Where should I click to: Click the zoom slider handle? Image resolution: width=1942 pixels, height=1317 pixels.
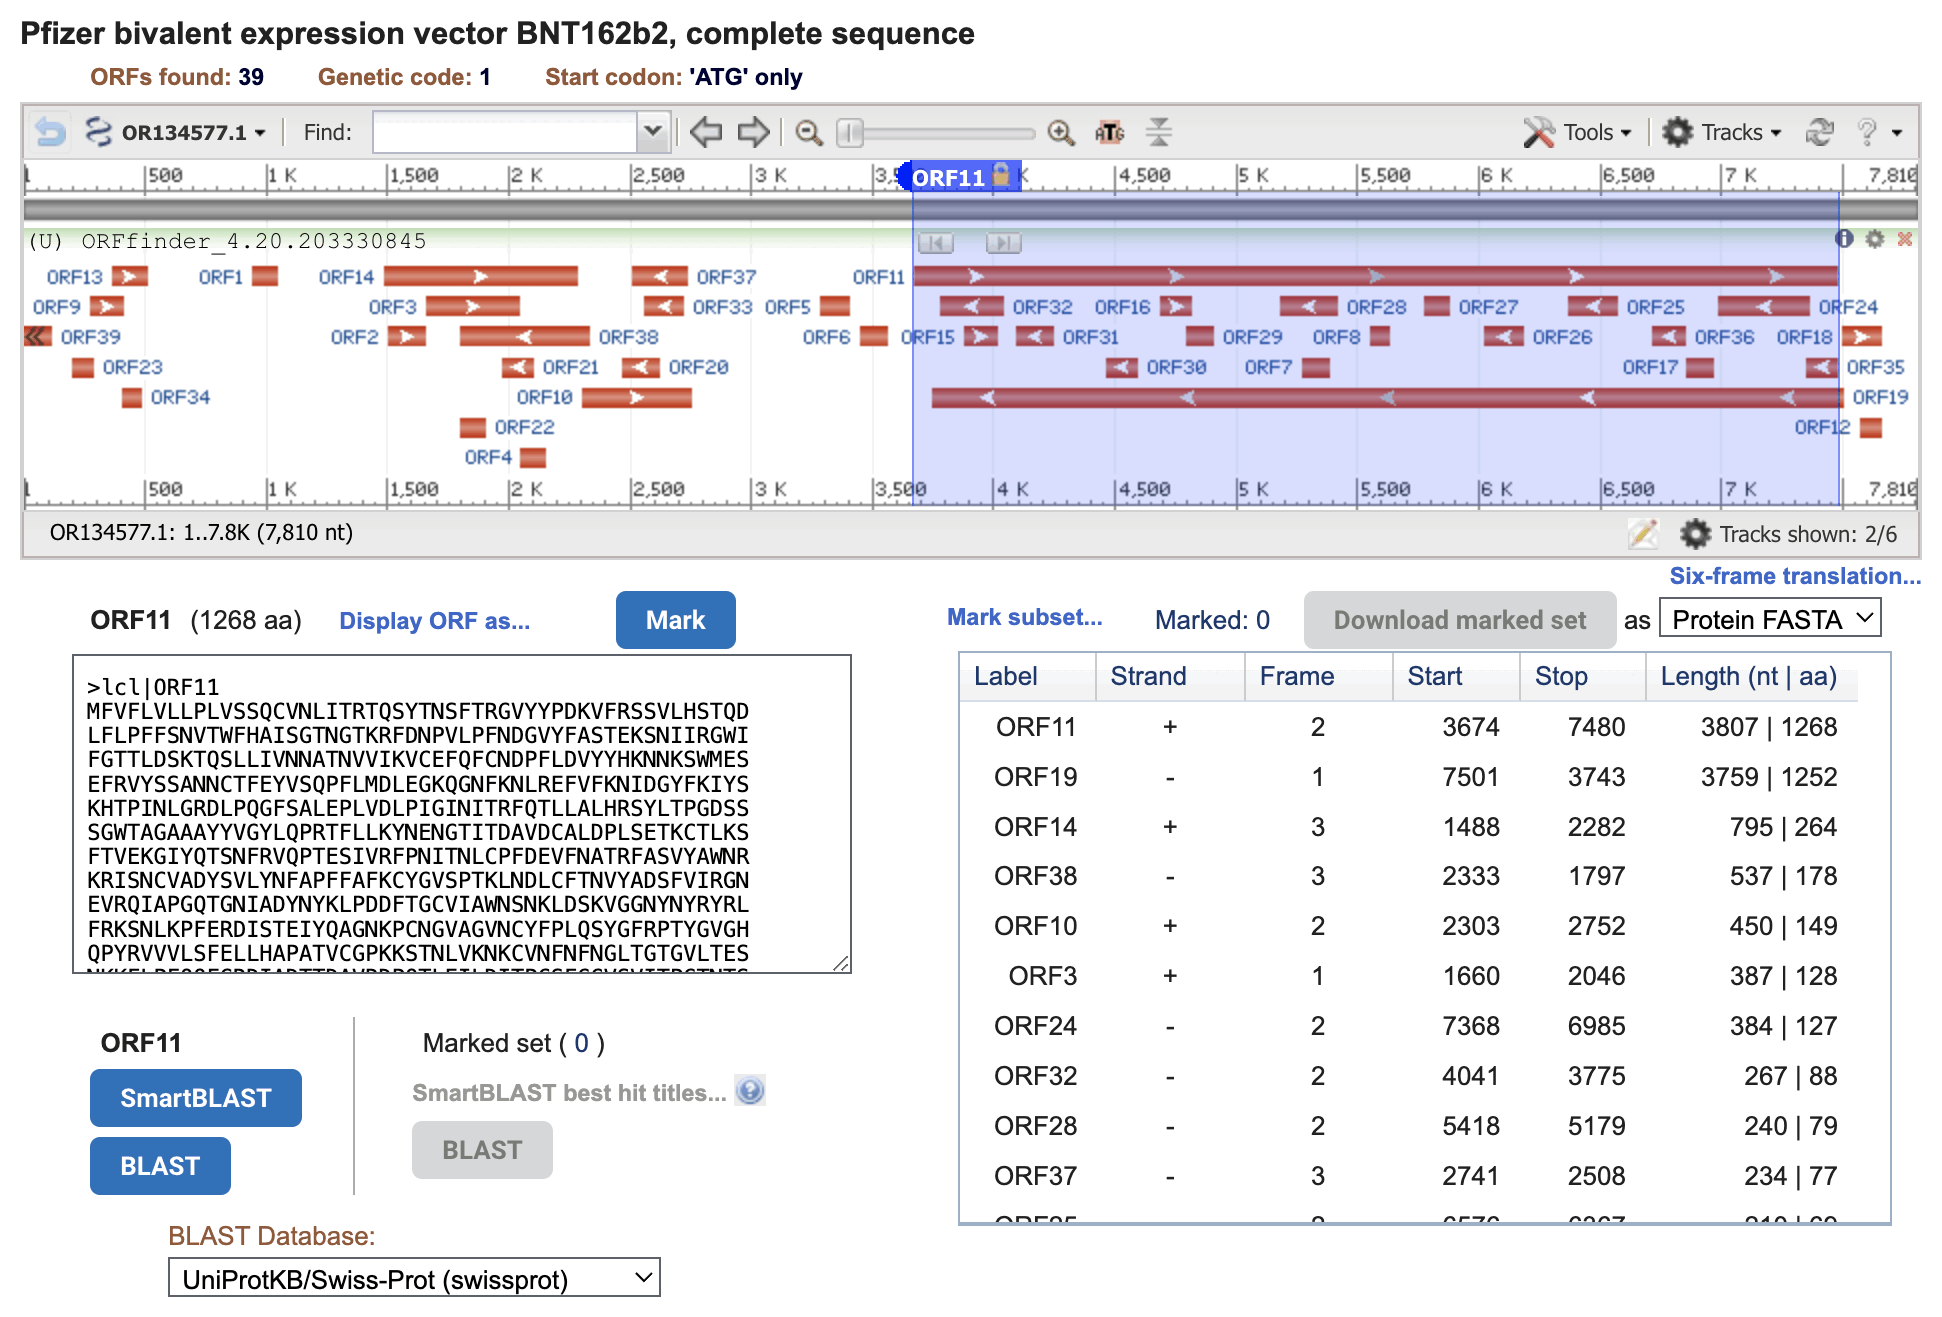[x=850, y=132]
